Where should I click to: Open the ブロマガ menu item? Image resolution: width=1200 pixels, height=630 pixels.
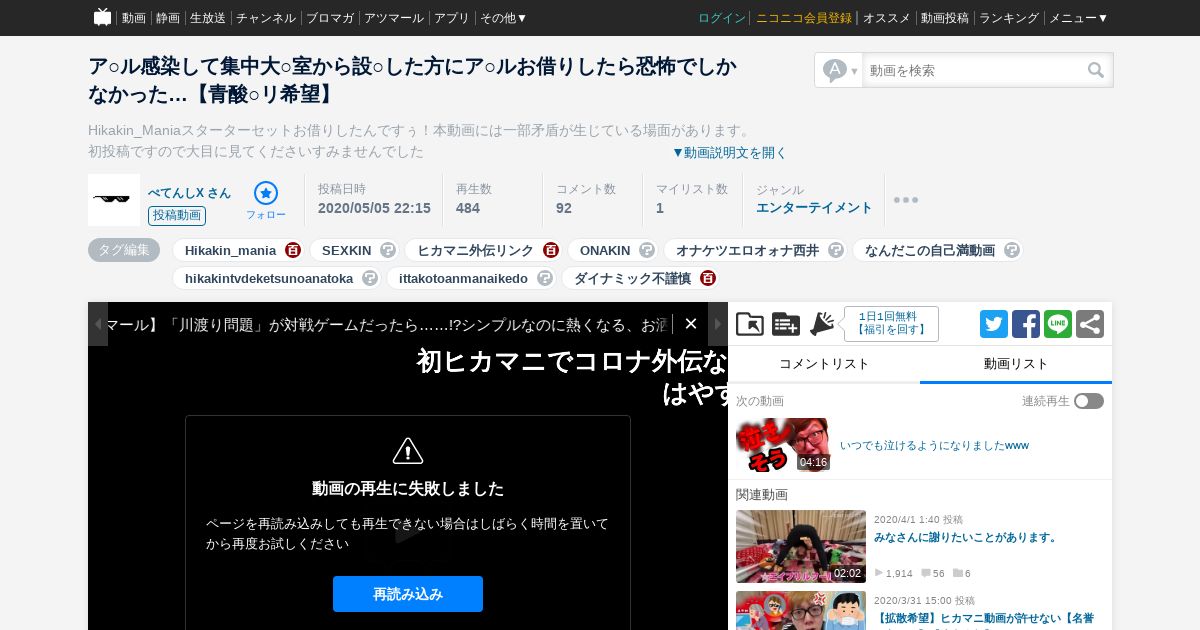pyautogui.click(x=330, y=18)
